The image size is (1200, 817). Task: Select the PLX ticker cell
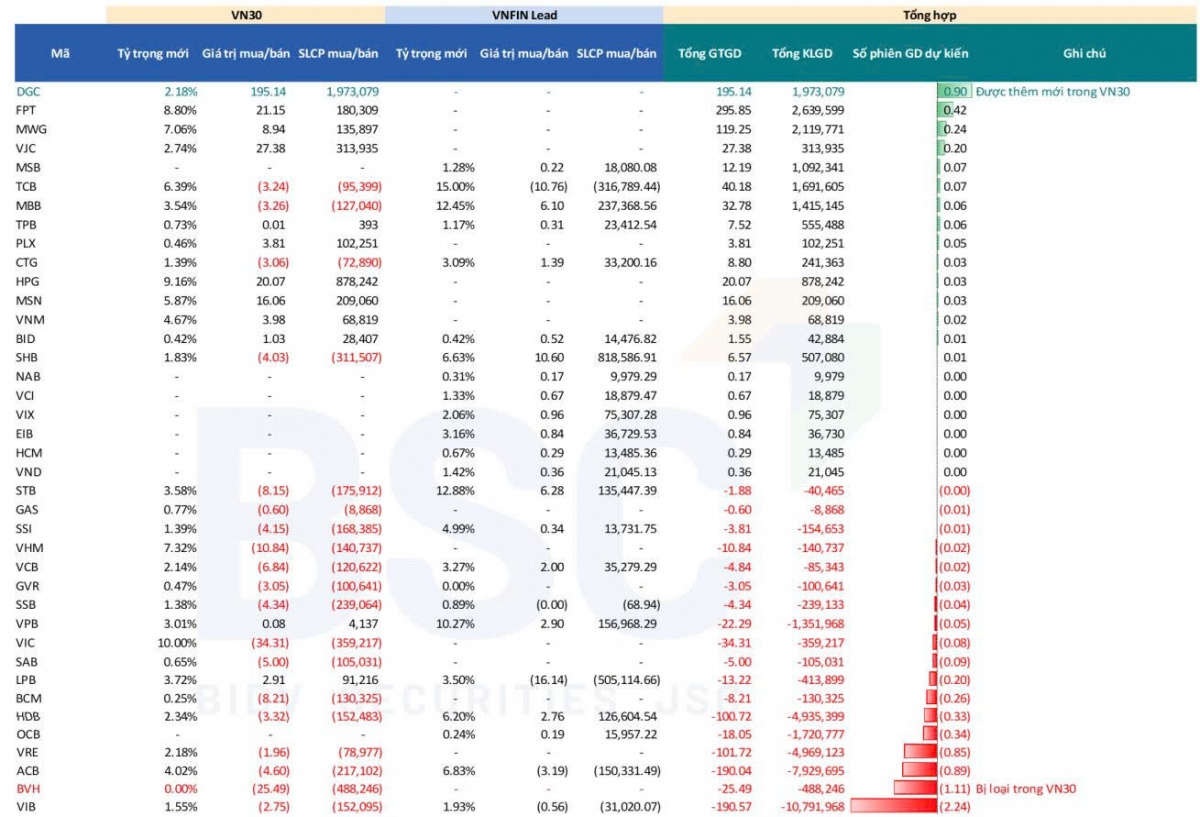(x=27, y=243)
